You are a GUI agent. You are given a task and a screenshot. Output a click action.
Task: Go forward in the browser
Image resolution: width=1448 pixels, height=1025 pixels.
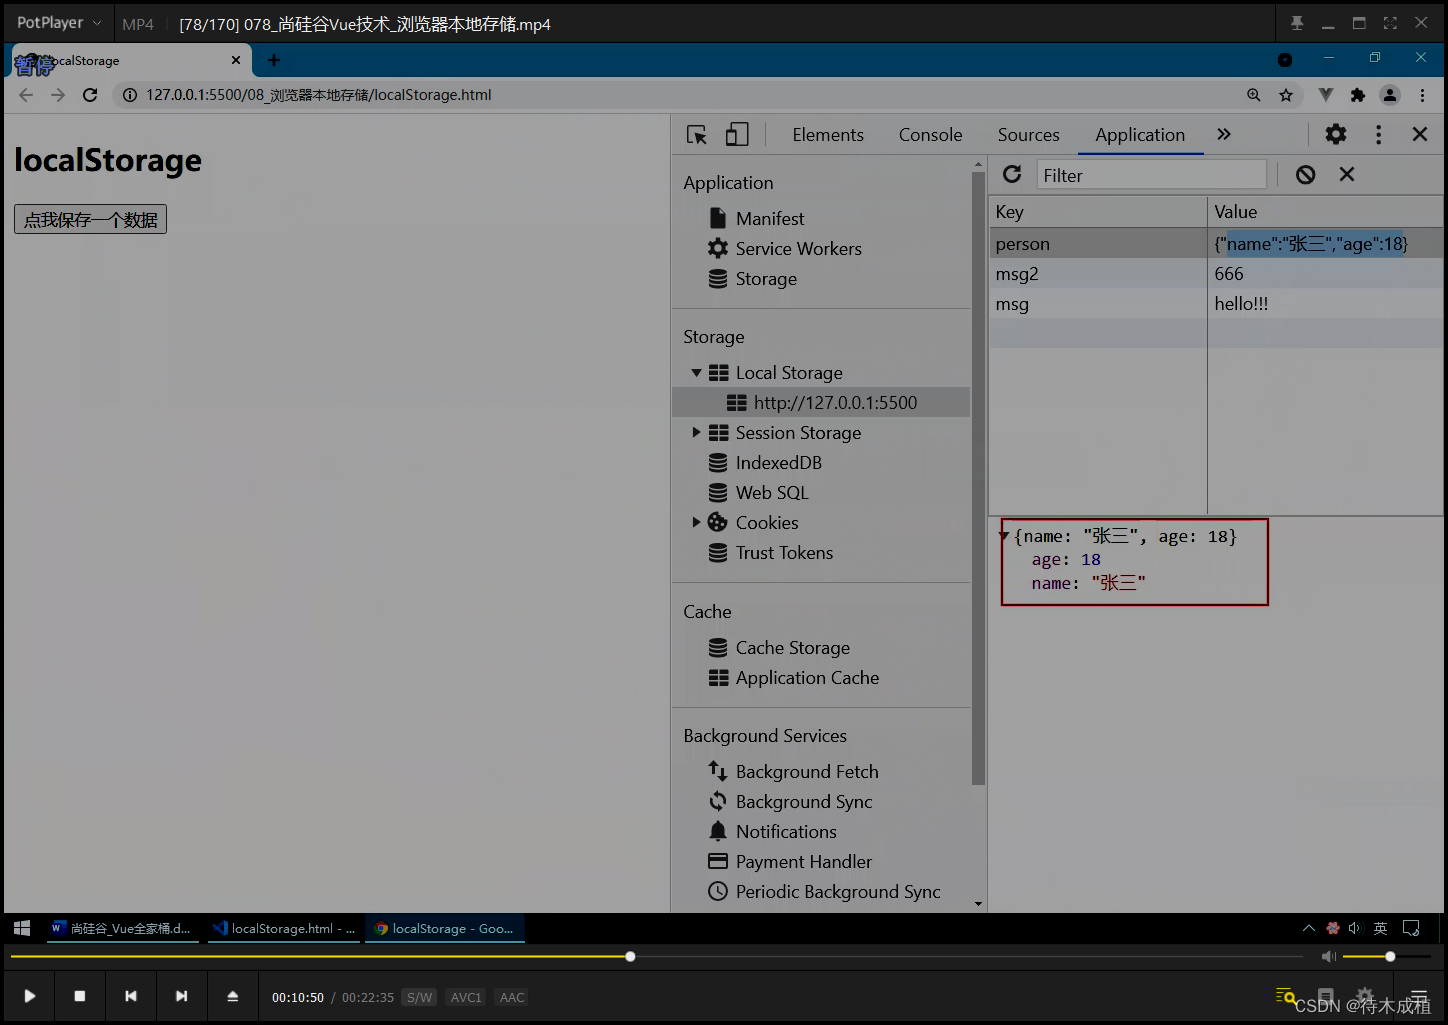pos(58,95)
